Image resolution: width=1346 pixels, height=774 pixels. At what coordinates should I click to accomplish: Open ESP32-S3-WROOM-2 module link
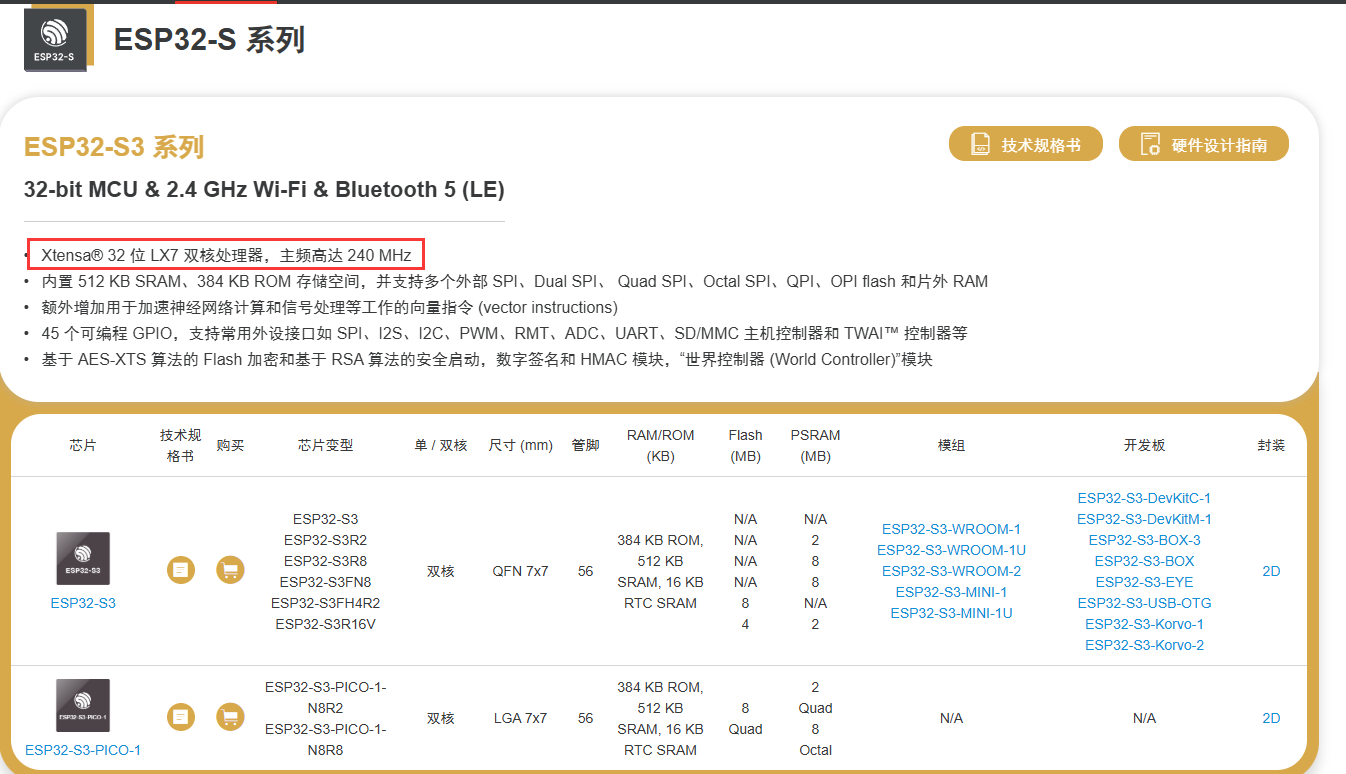point(951,571)
